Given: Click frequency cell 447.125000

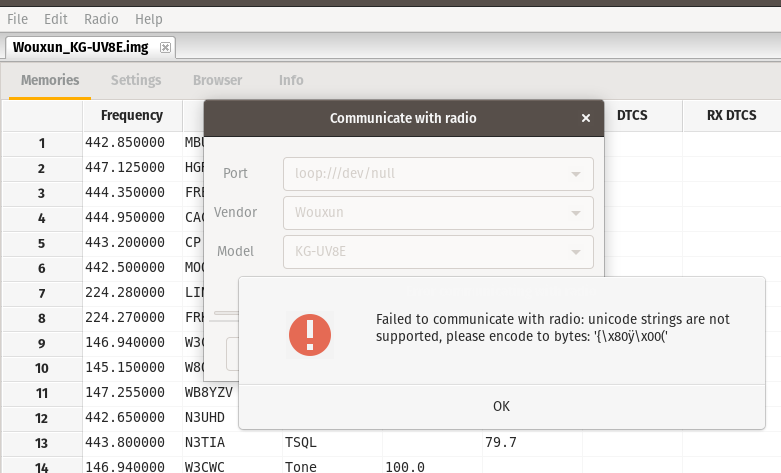Looking at the screenshot, I should pos(132,168).
